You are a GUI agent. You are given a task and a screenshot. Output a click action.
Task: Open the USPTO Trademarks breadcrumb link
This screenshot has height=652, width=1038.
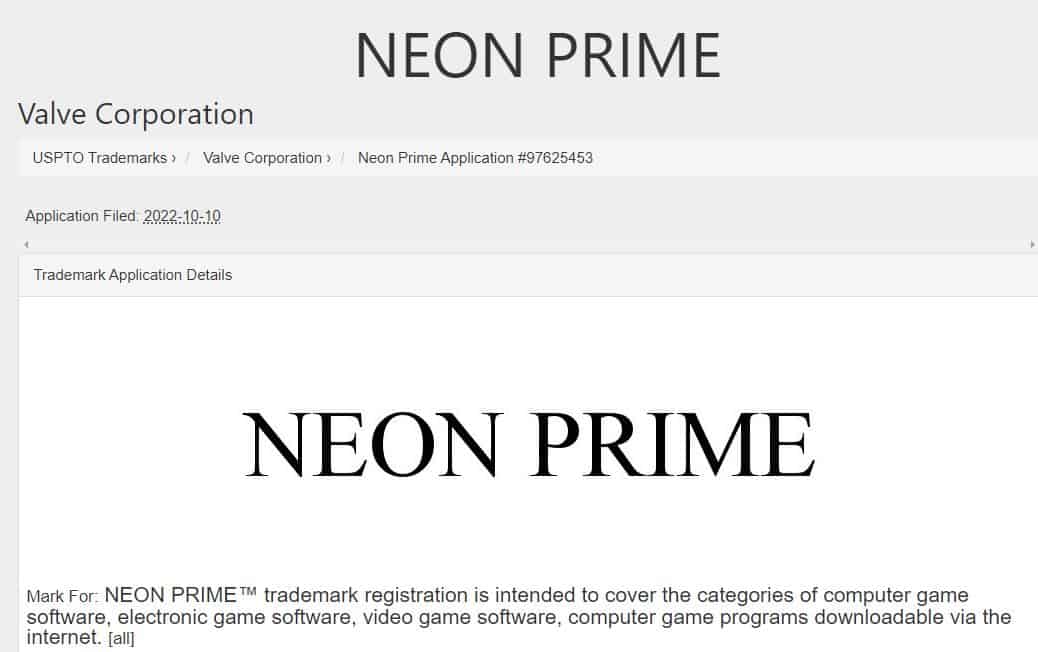(99, 158)
